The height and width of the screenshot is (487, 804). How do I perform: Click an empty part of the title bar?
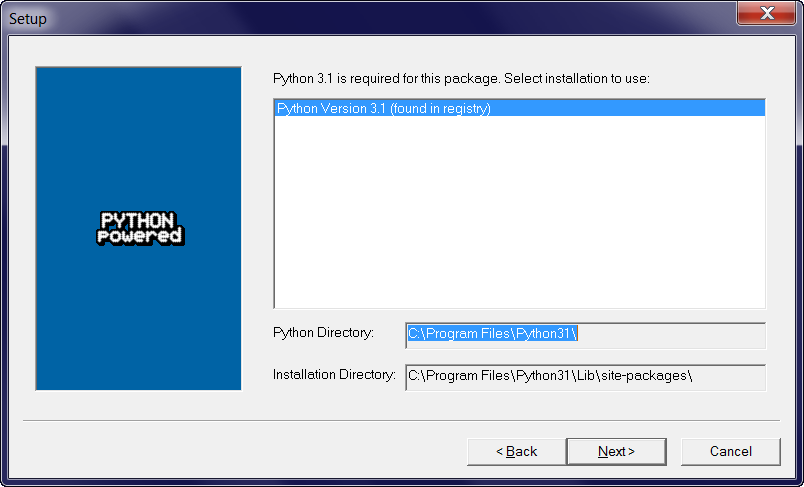(400, 17)
